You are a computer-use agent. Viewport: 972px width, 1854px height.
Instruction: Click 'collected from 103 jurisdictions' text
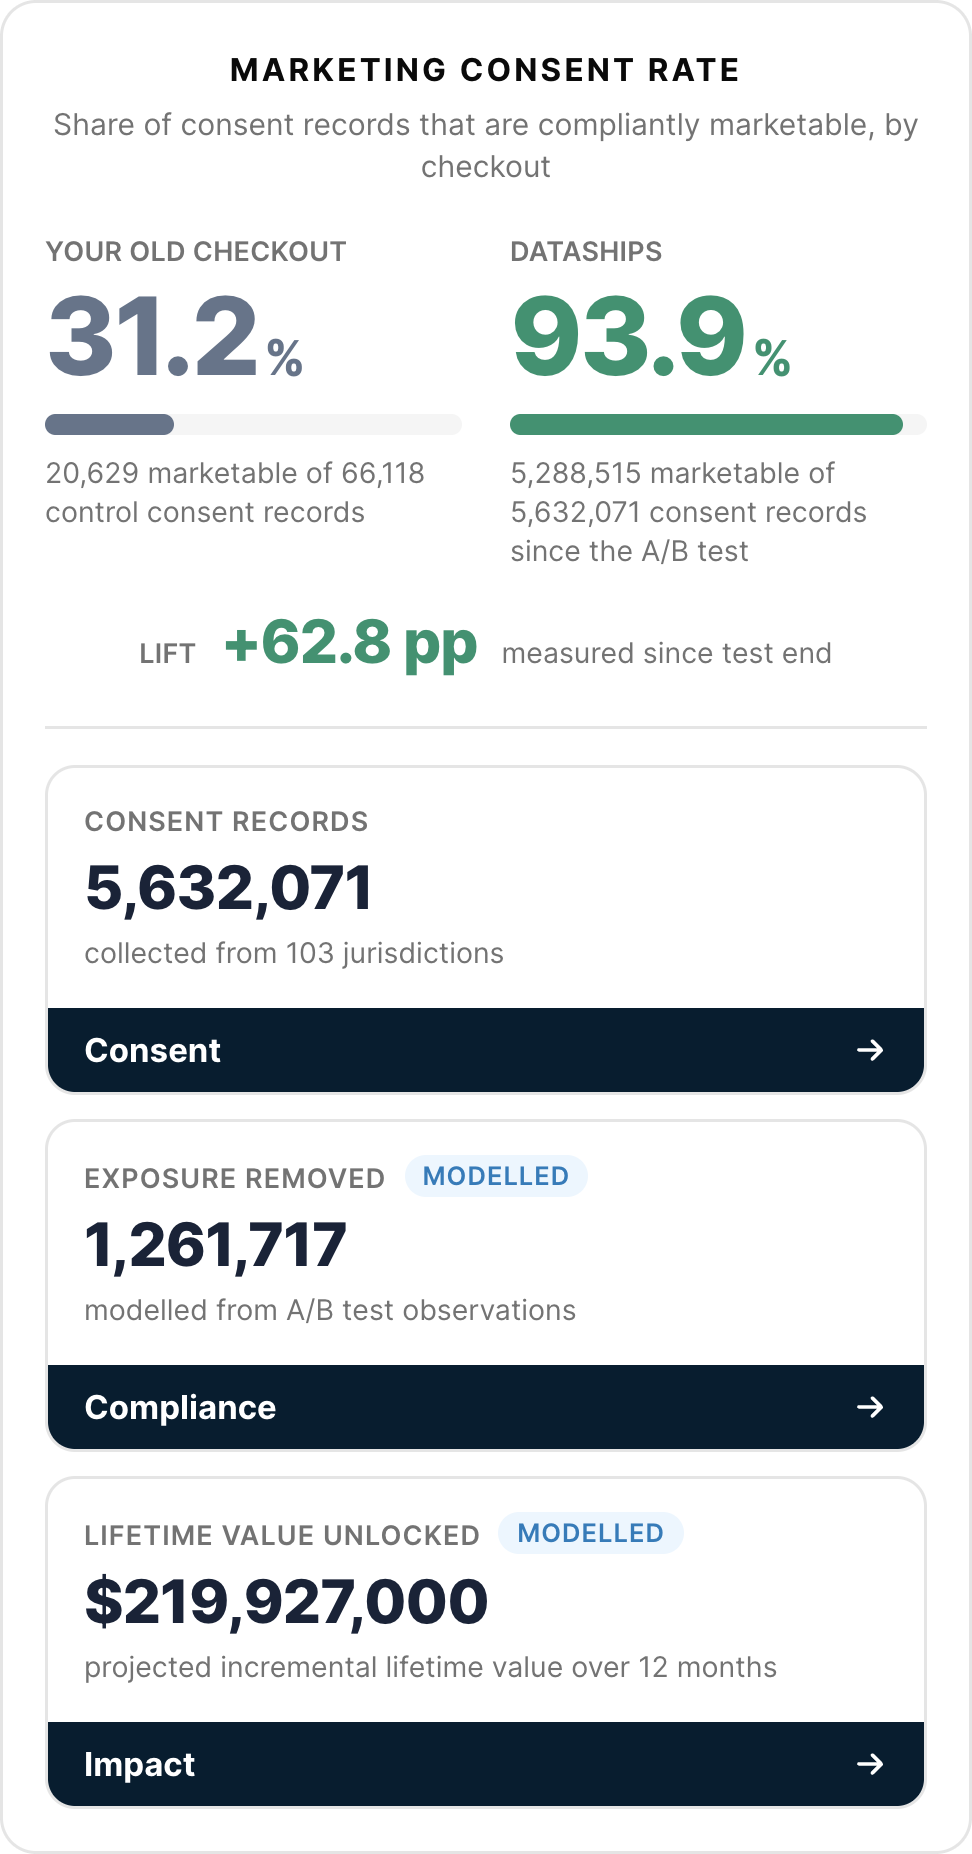[x=294, y=953]
